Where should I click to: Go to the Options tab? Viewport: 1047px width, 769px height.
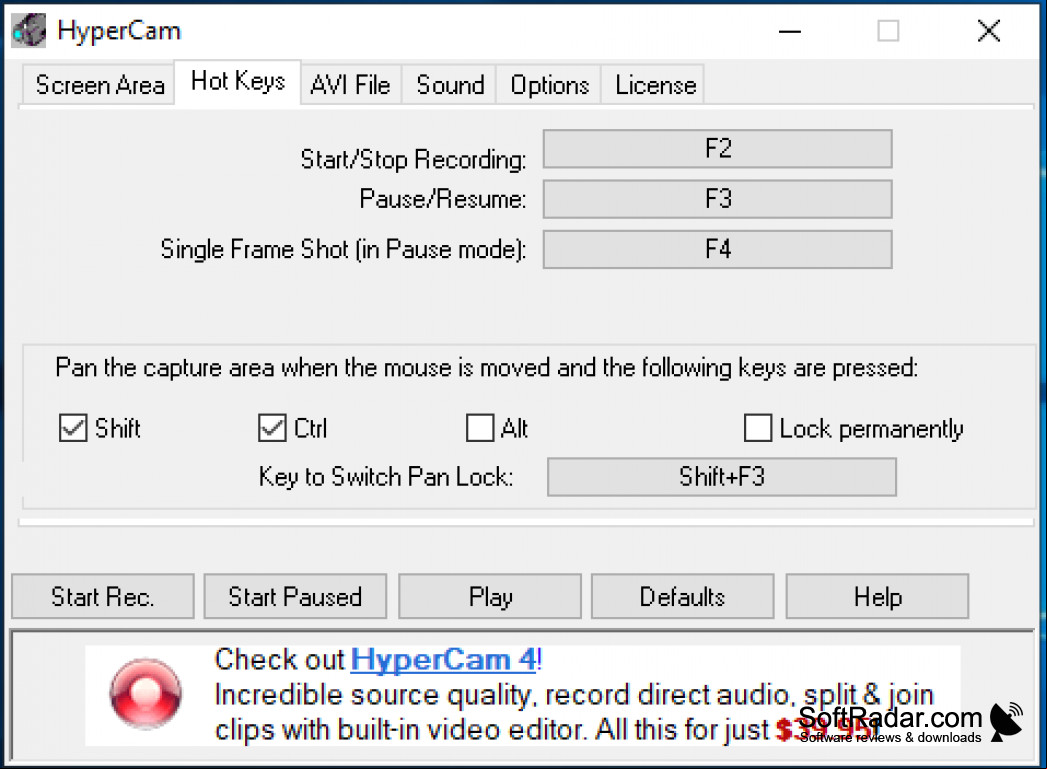tap(549, 85)
